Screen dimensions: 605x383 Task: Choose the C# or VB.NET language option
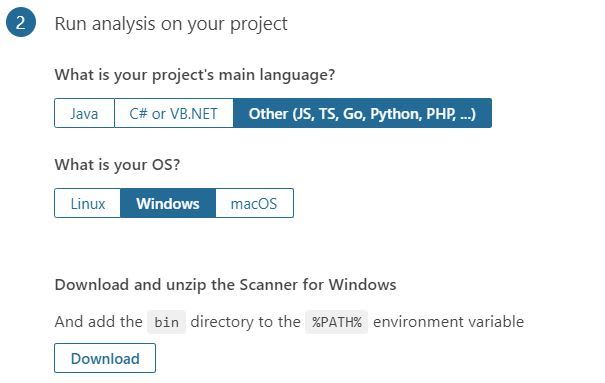174,113
